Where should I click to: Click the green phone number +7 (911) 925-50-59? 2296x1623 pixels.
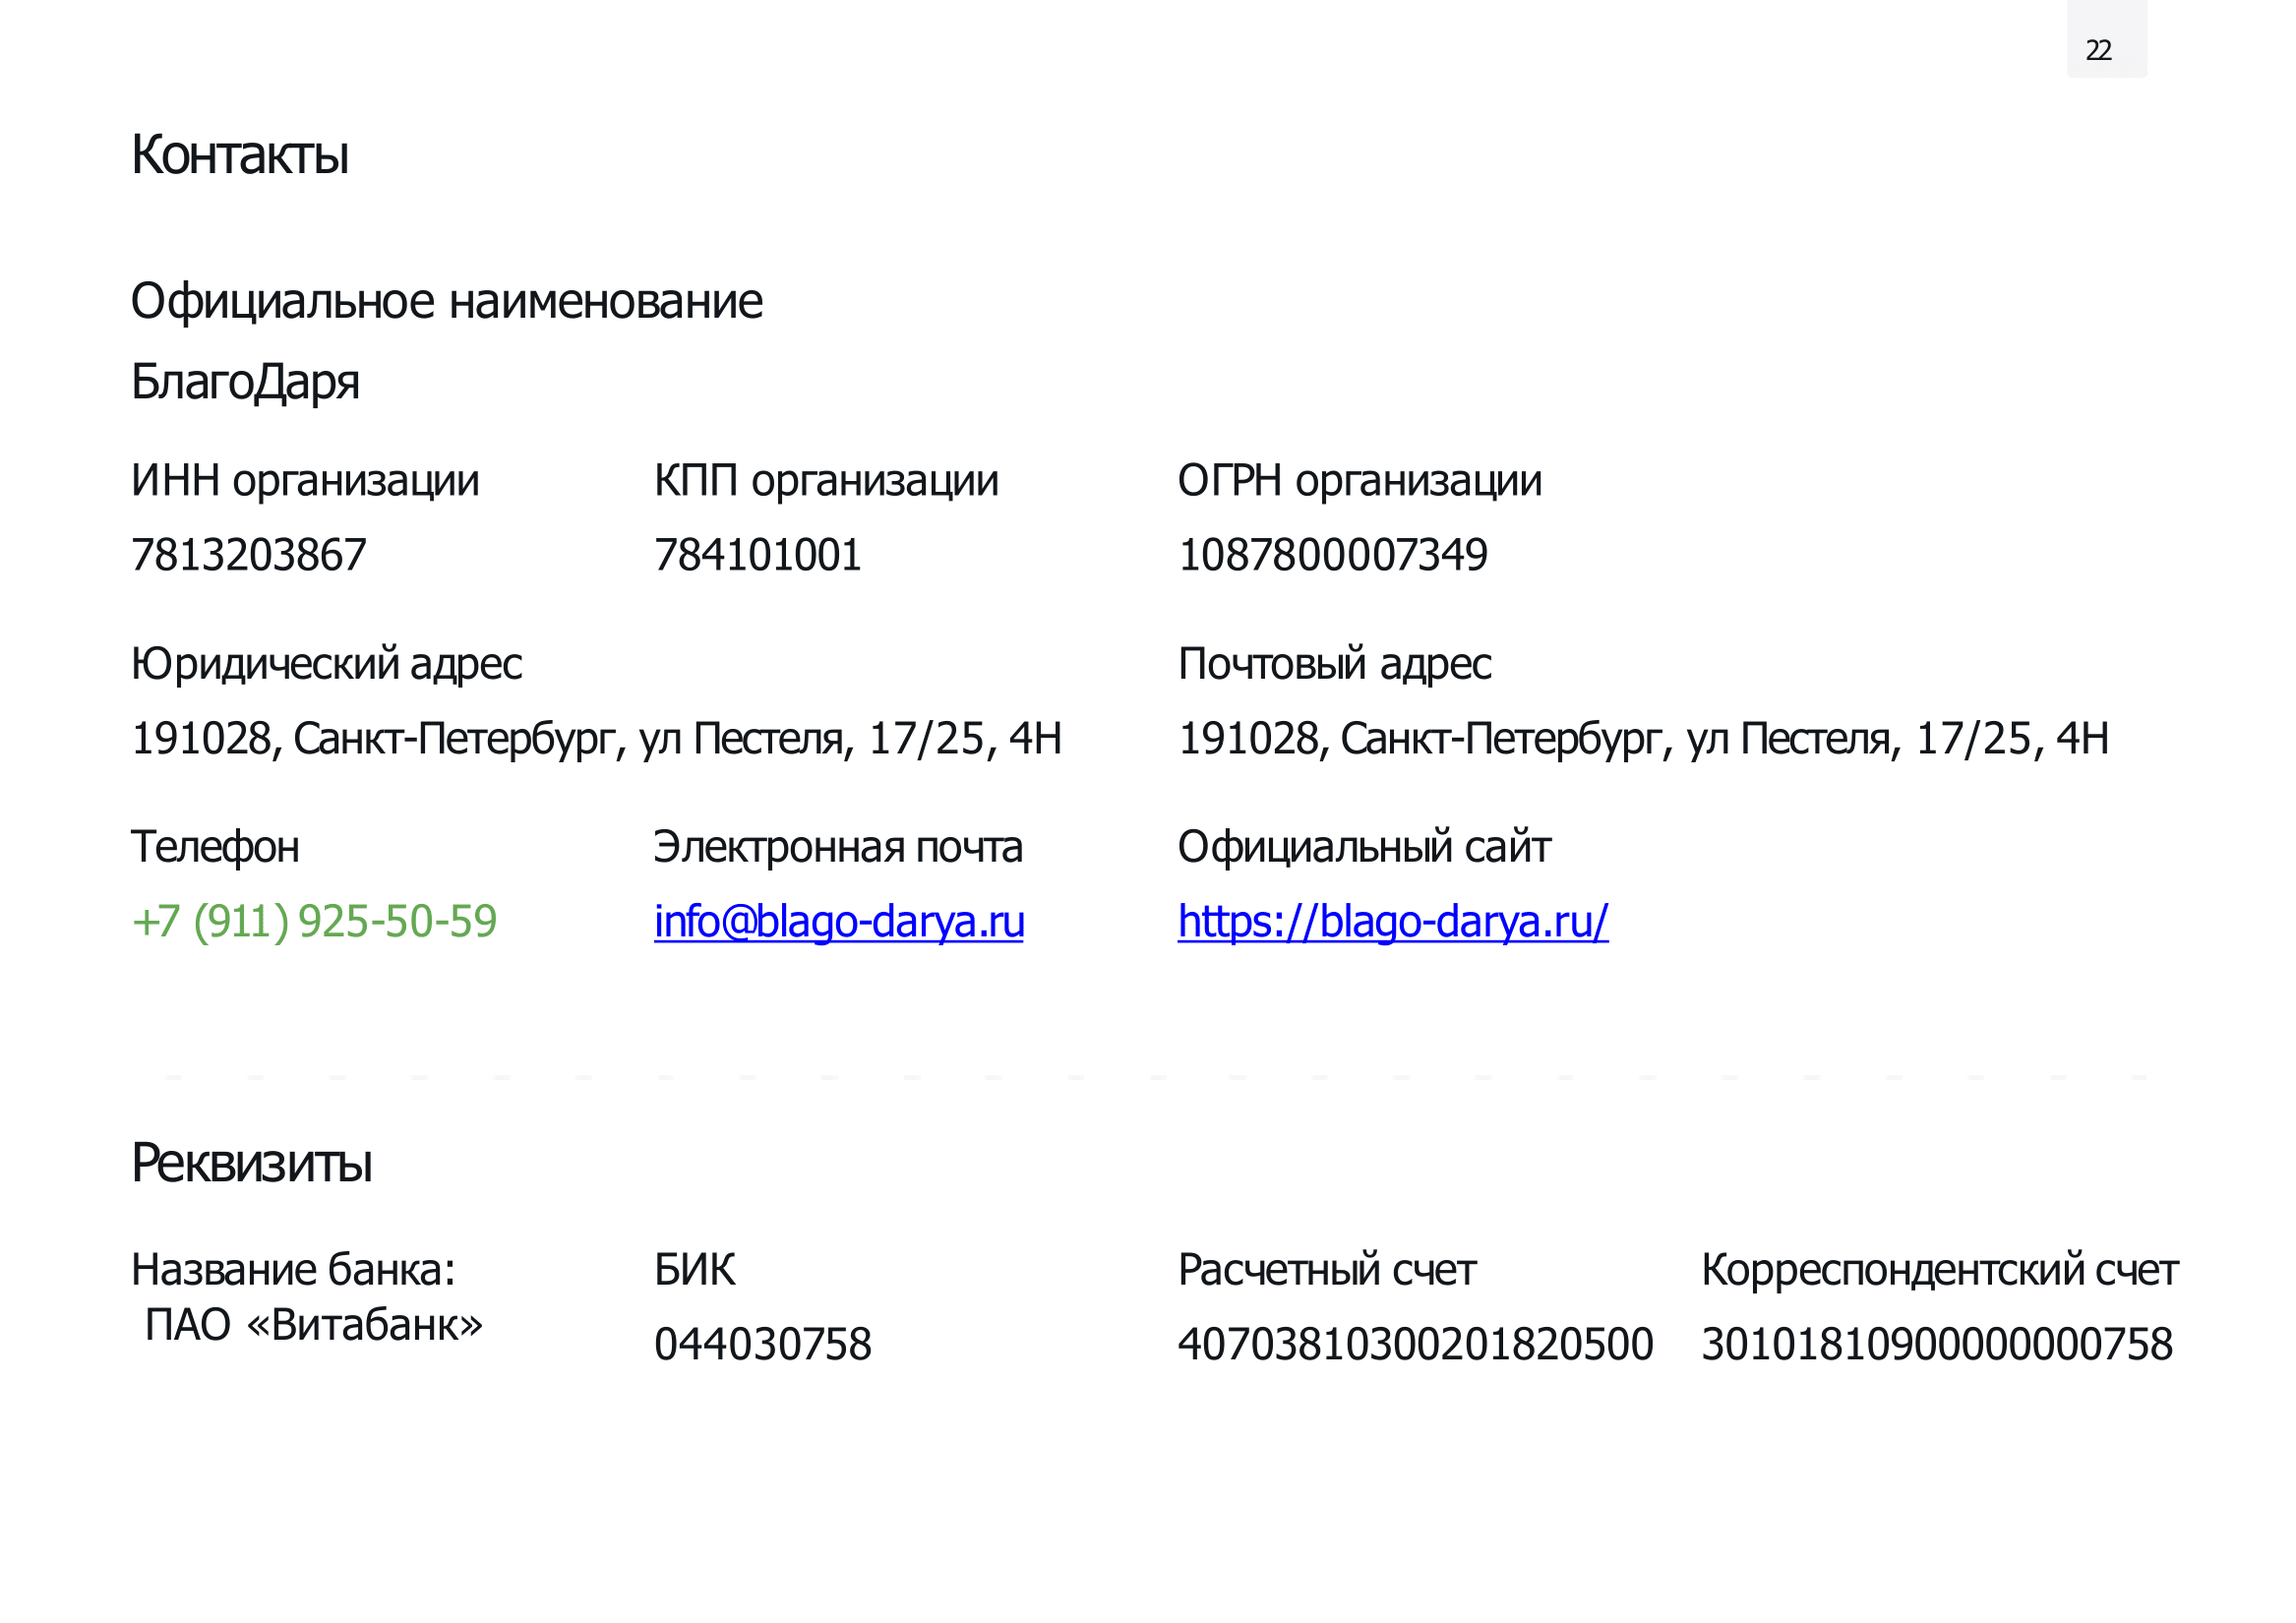(x=314, y=922)
